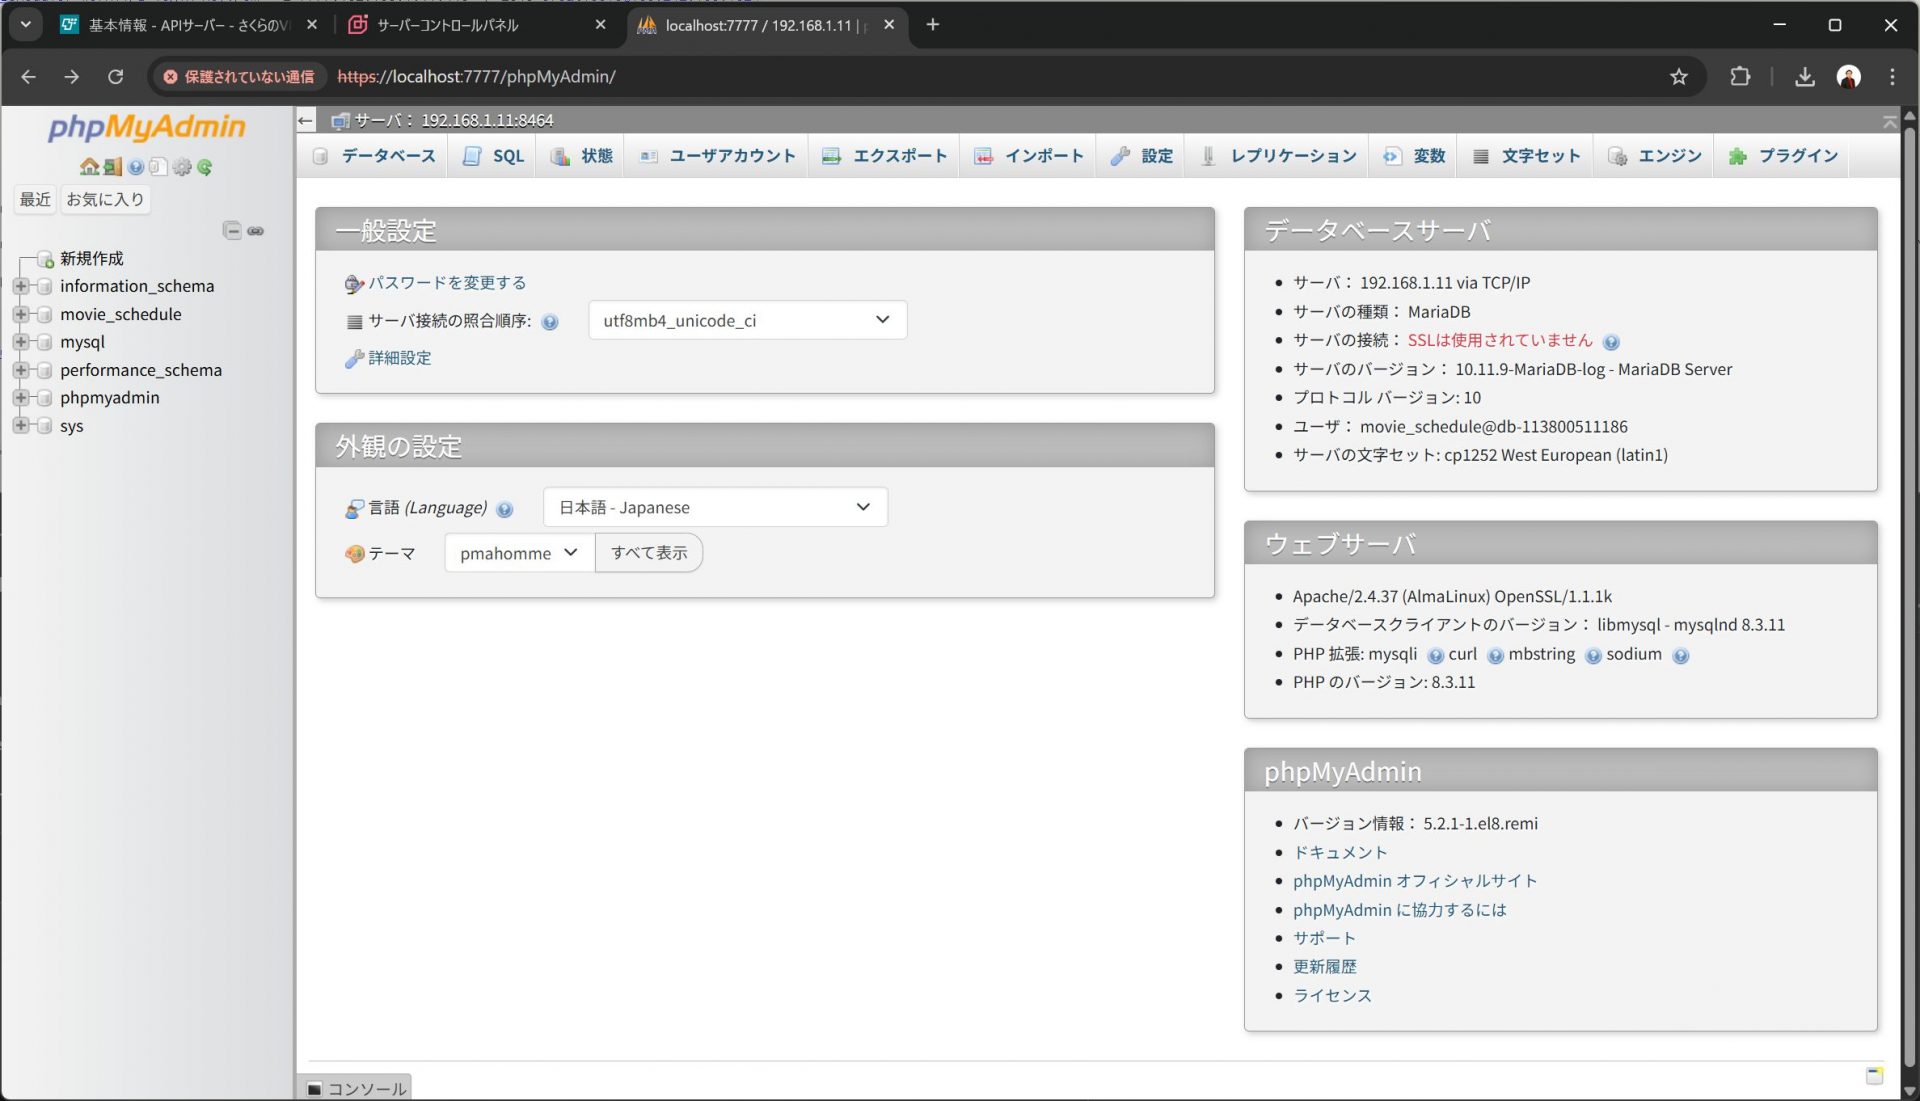Click the すべて表示 button
The width and height of the screenshot is (1920, 1101).
point(649,553)
